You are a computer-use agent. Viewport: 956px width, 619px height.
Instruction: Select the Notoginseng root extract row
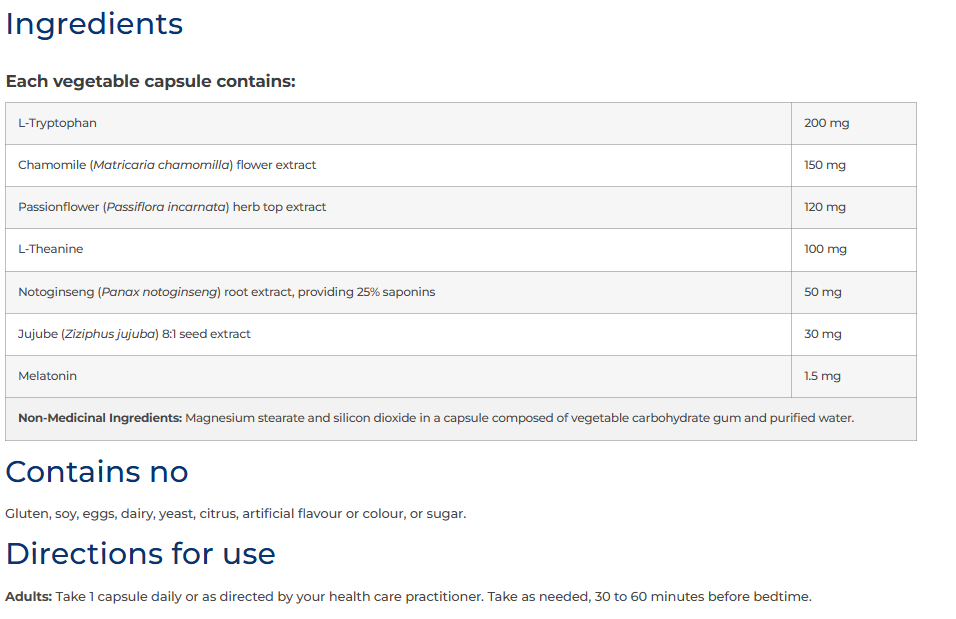click(x=460, y=292)
